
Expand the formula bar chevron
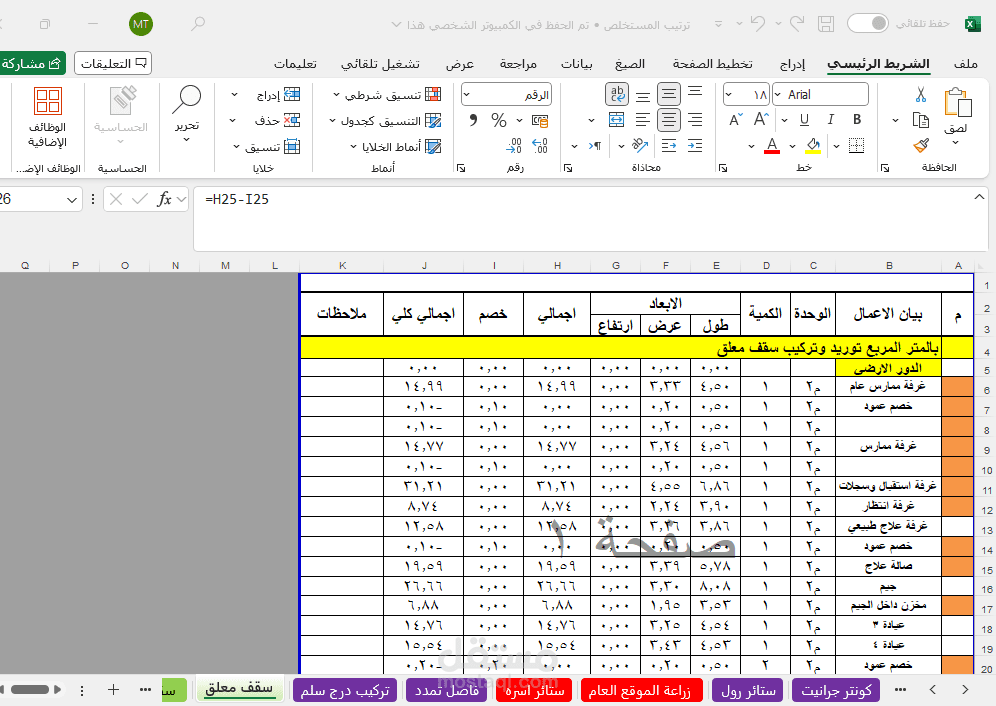pyautogui.click(x=979, y=198)
